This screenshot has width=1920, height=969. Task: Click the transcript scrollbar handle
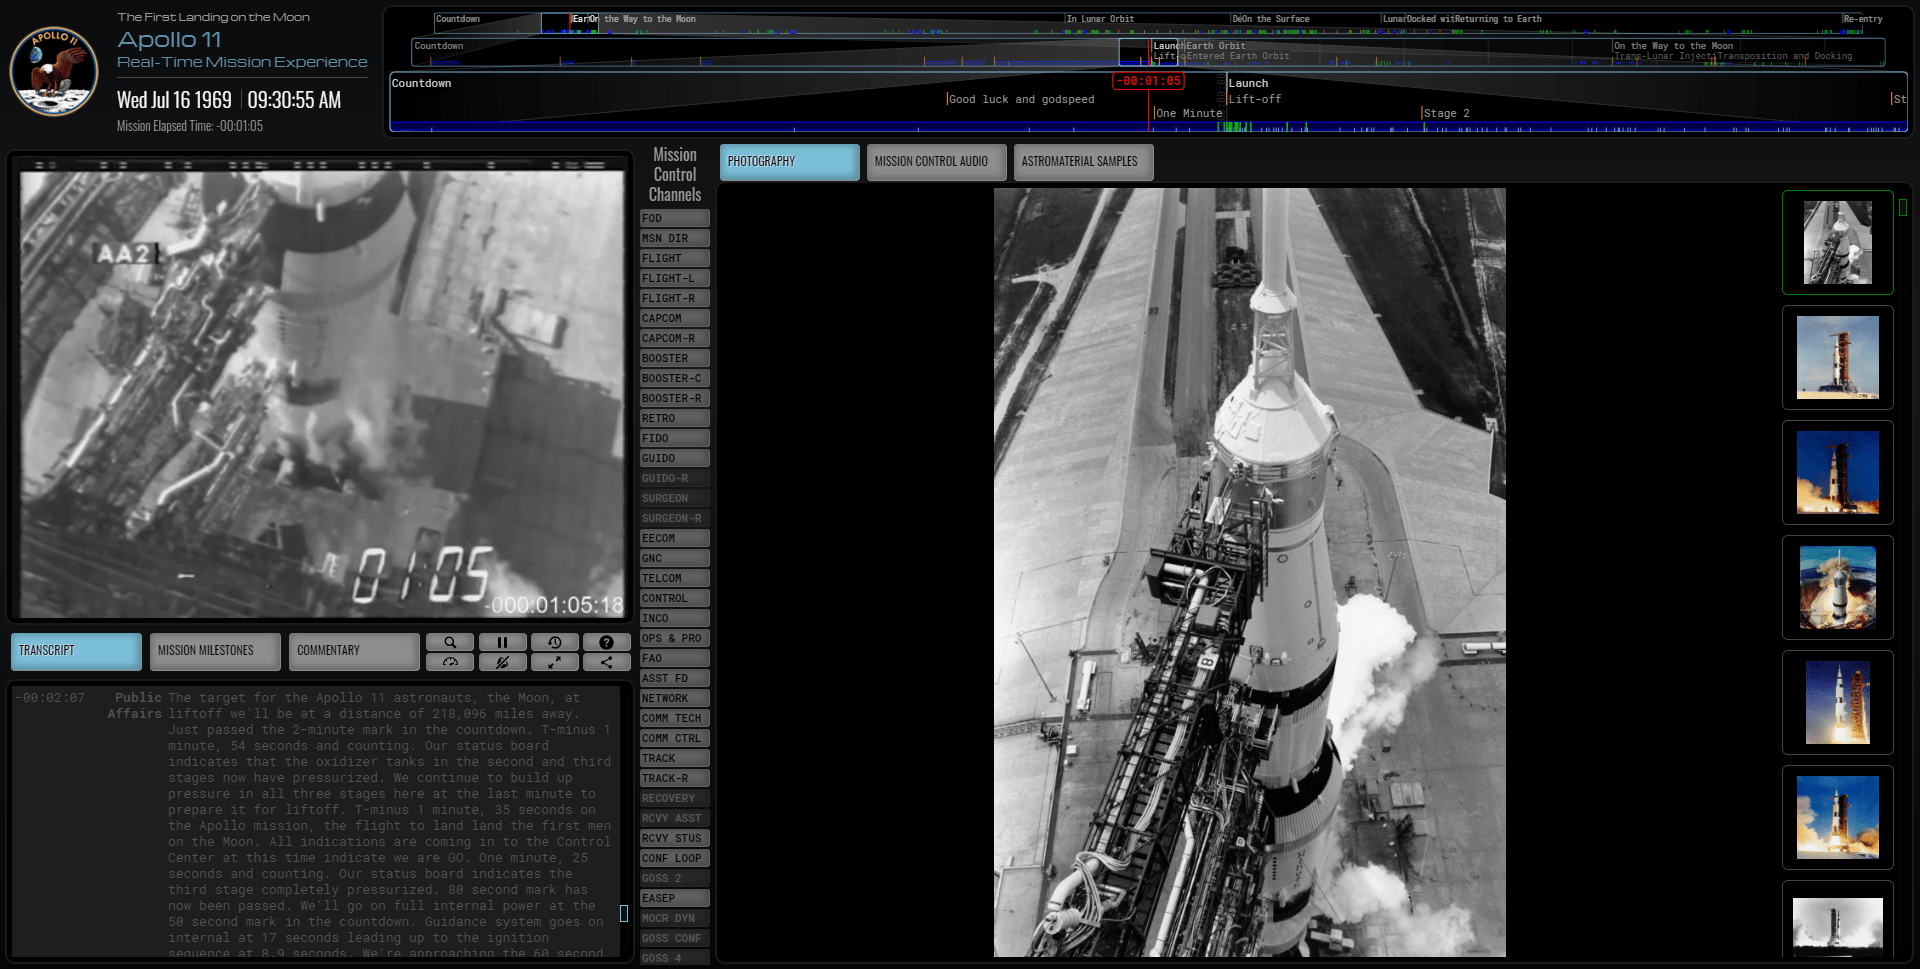point(624,913)
